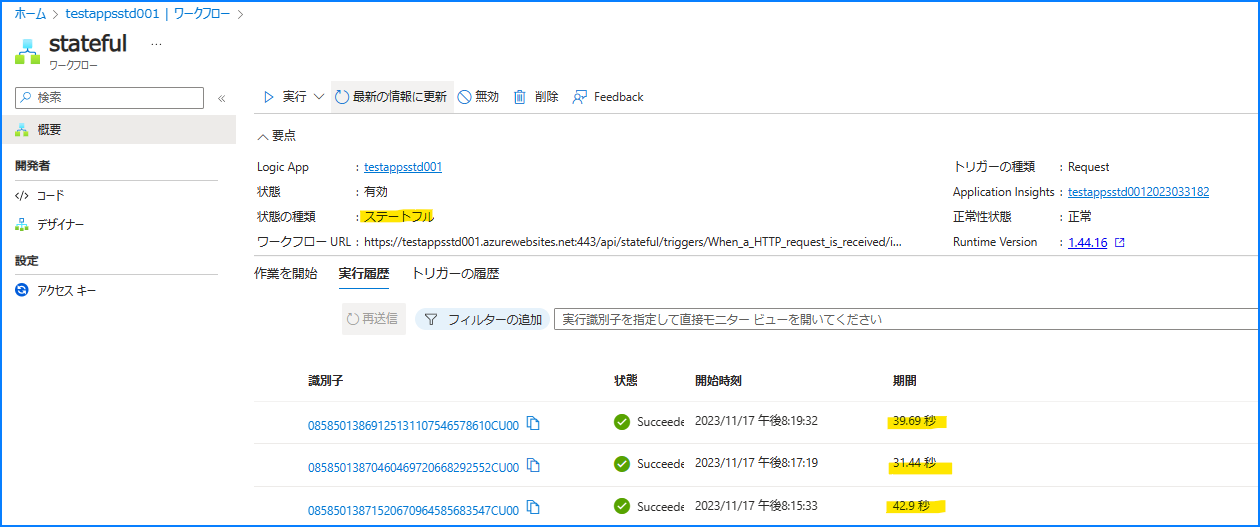The width and height of the screenshot is (1260, 527).
Task: Copy identifier of run ending 292552CU00
Action: (533, 466)
